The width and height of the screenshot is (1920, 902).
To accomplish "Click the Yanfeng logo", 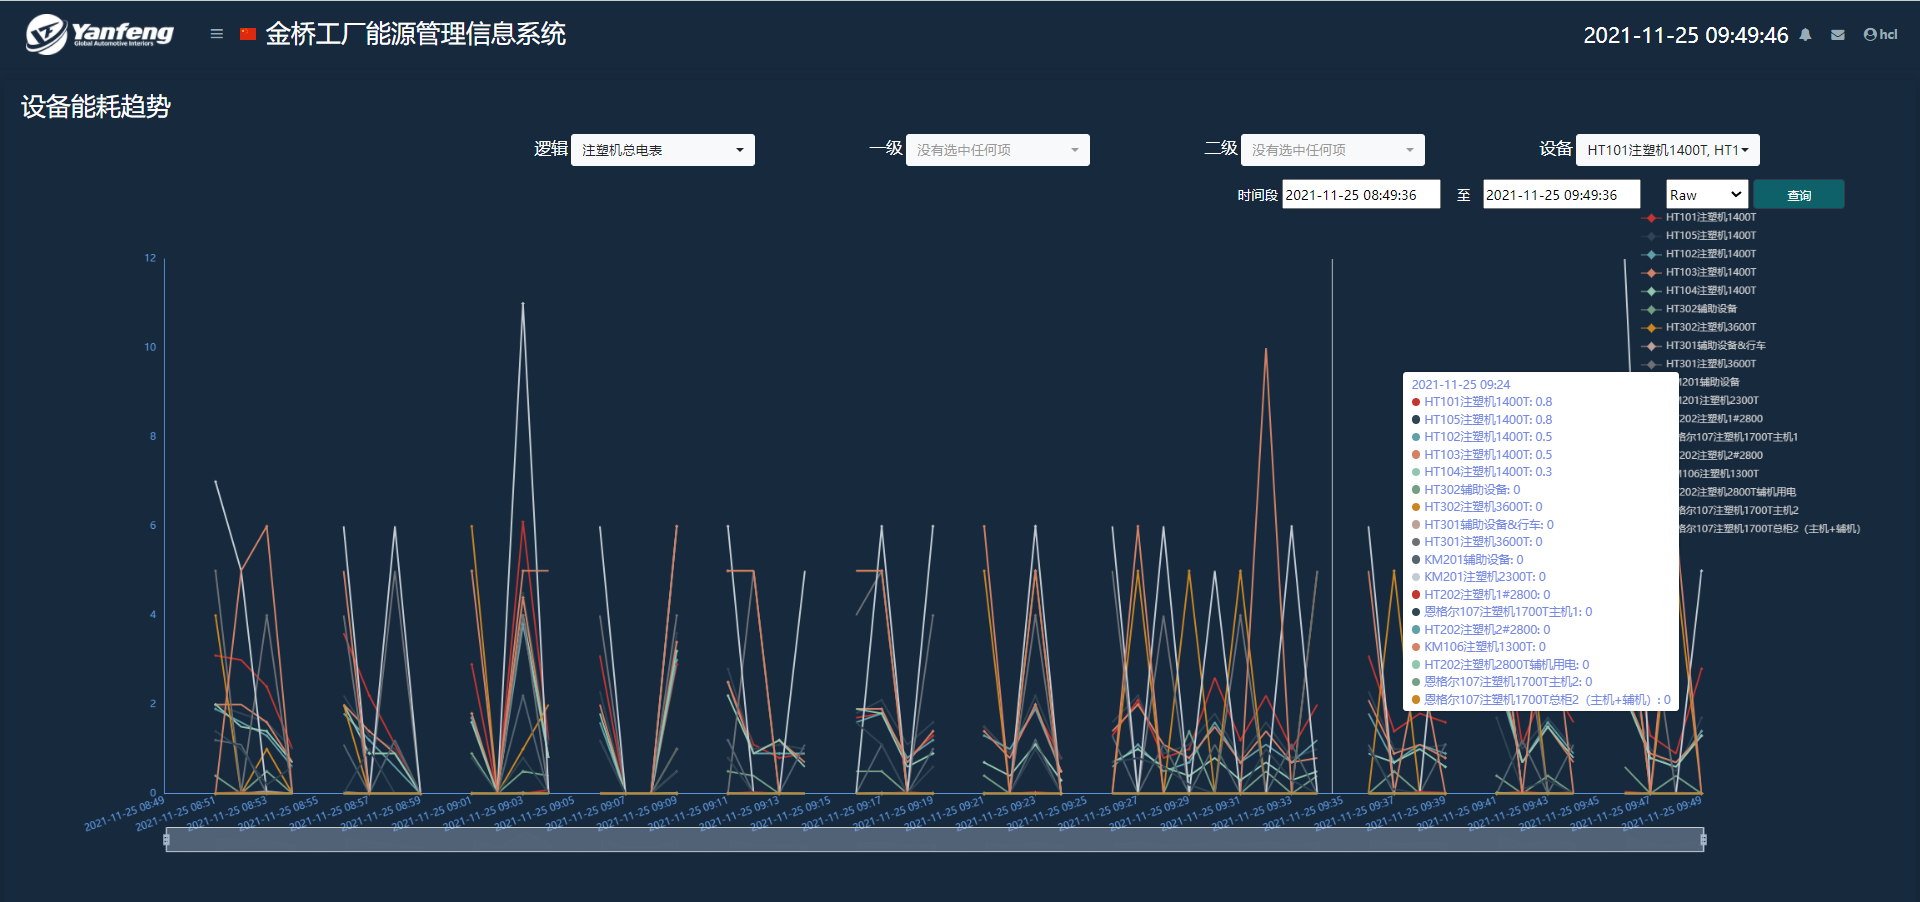I will click(x=99, y=34).
